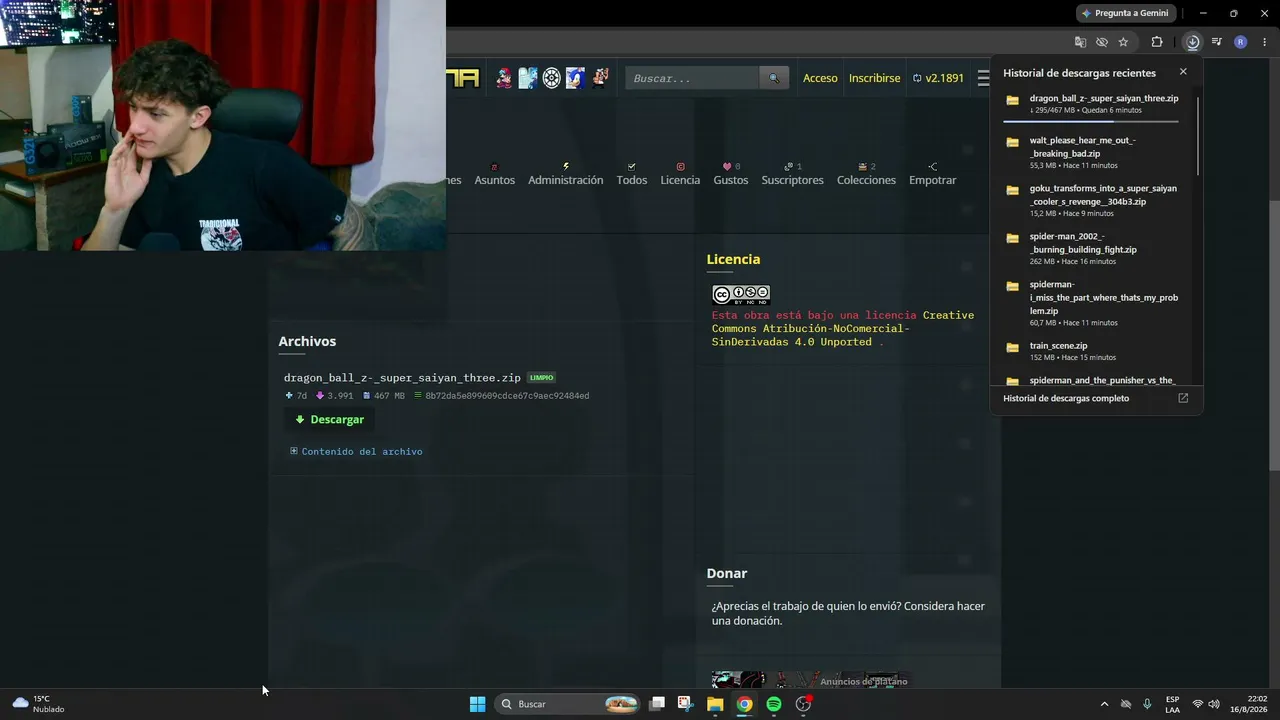
Task: Open the ESP LAA language selector
Action: [1172, 704]
